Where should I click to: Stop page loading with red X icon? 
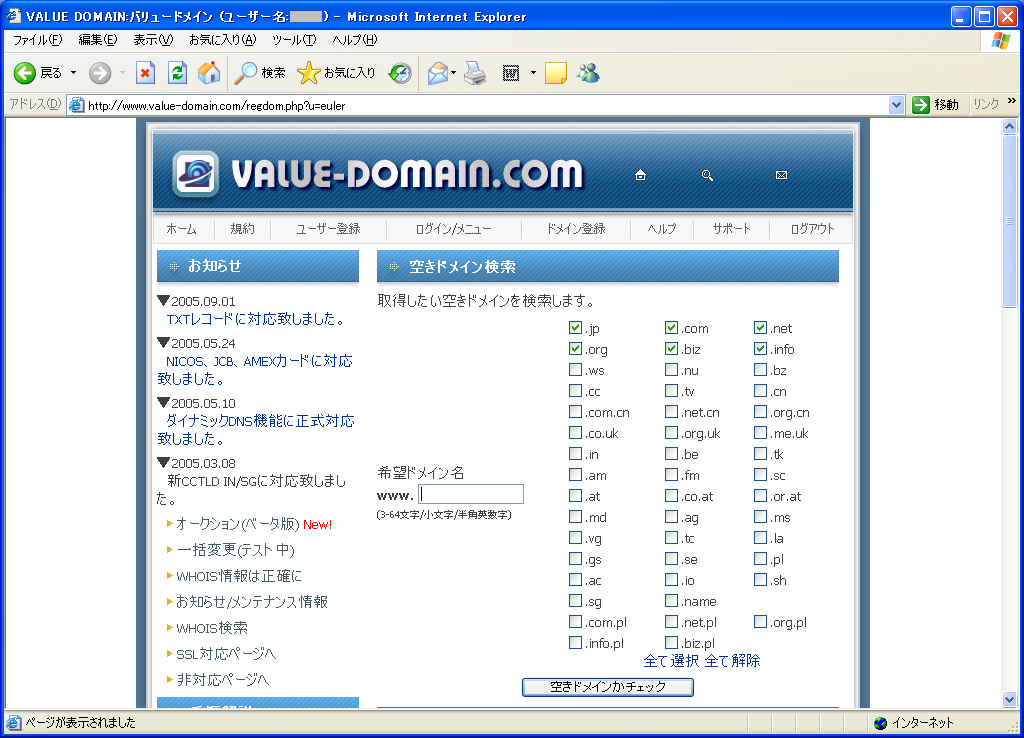tap(145, 73)
